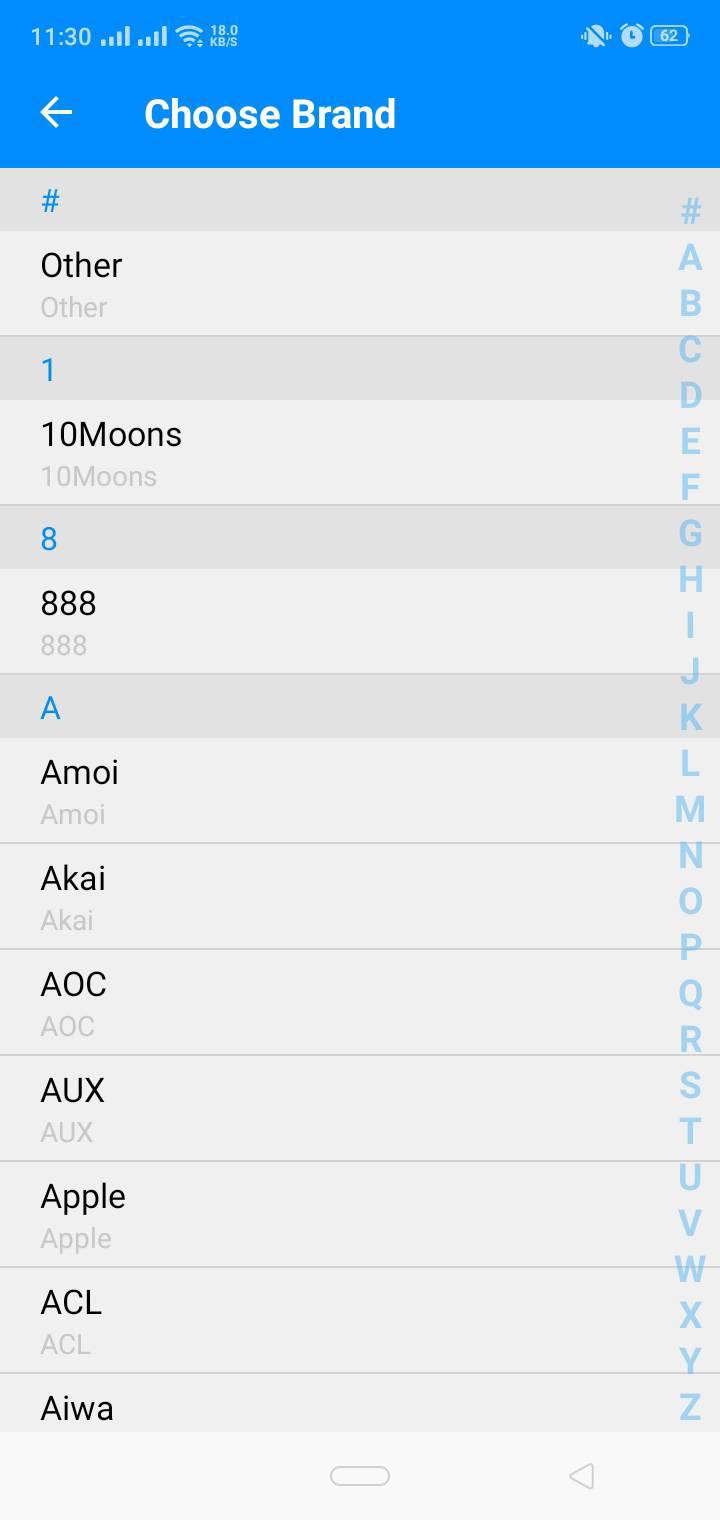This screenshot has width=720, height=1520.
Task: Jump to # in alphabet index
Action: tap(690, 211)
